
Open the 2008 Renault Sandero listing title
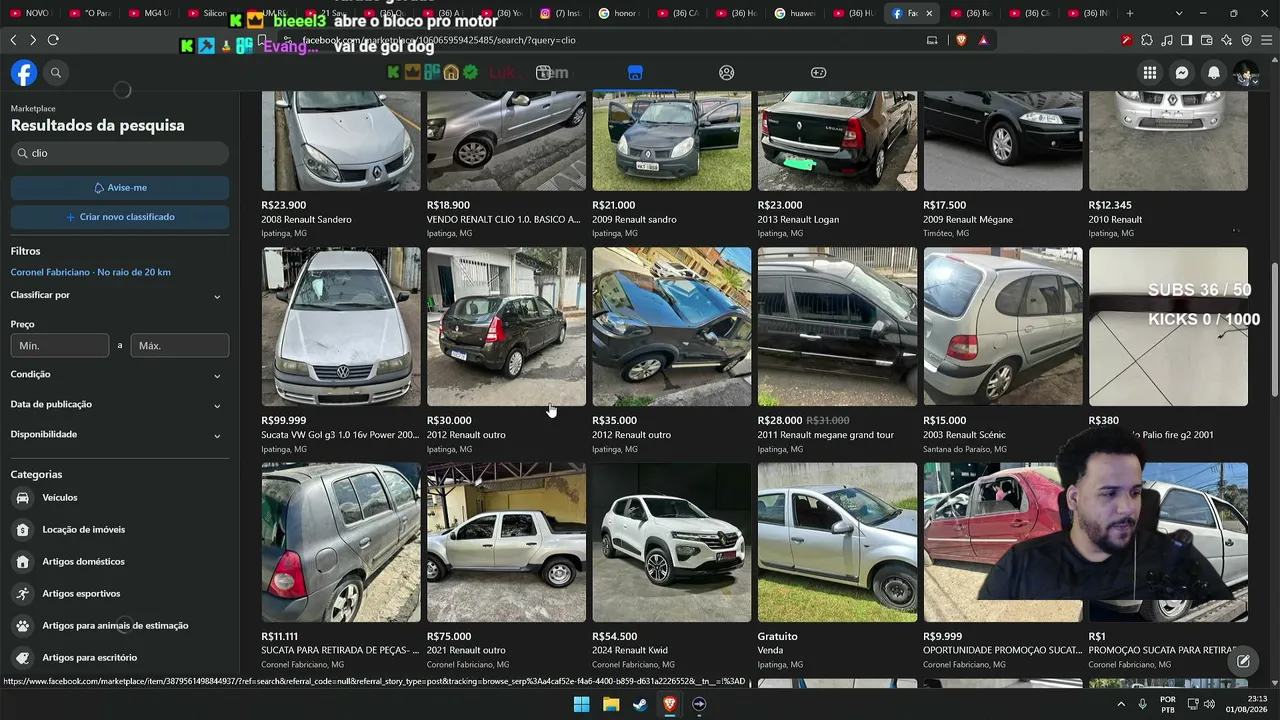click(x=307, y=220)
